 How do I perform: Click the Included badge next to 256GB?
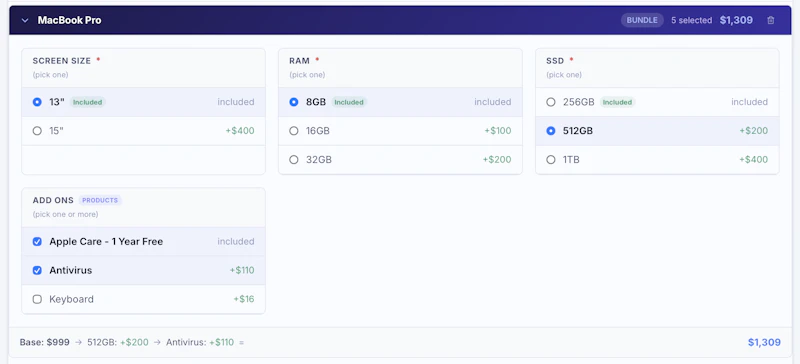617,102
